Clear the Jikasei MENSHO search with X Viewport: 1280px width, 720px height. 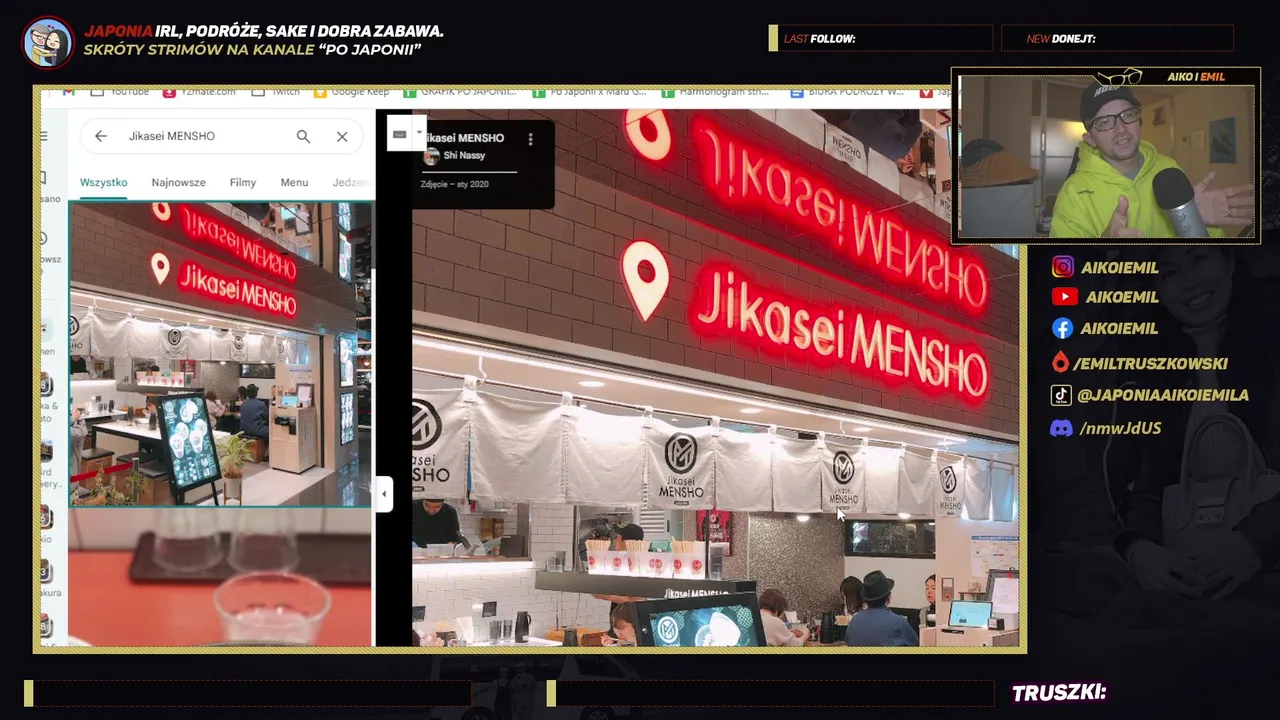(342, 136)
